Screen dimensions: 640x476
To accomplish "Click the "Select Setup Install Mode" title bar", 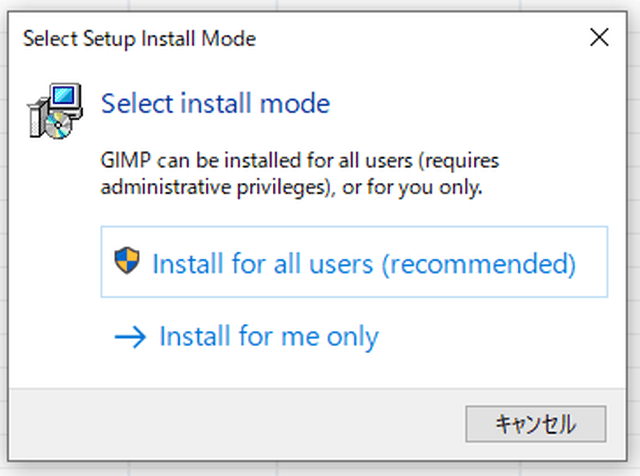I will coord(139,39).
